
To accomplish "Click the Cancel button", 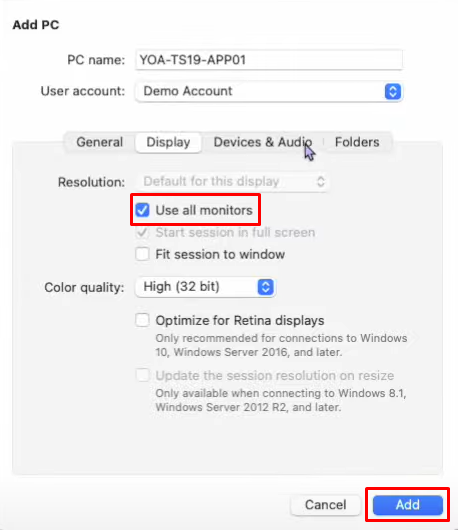I will pos(326,505).
